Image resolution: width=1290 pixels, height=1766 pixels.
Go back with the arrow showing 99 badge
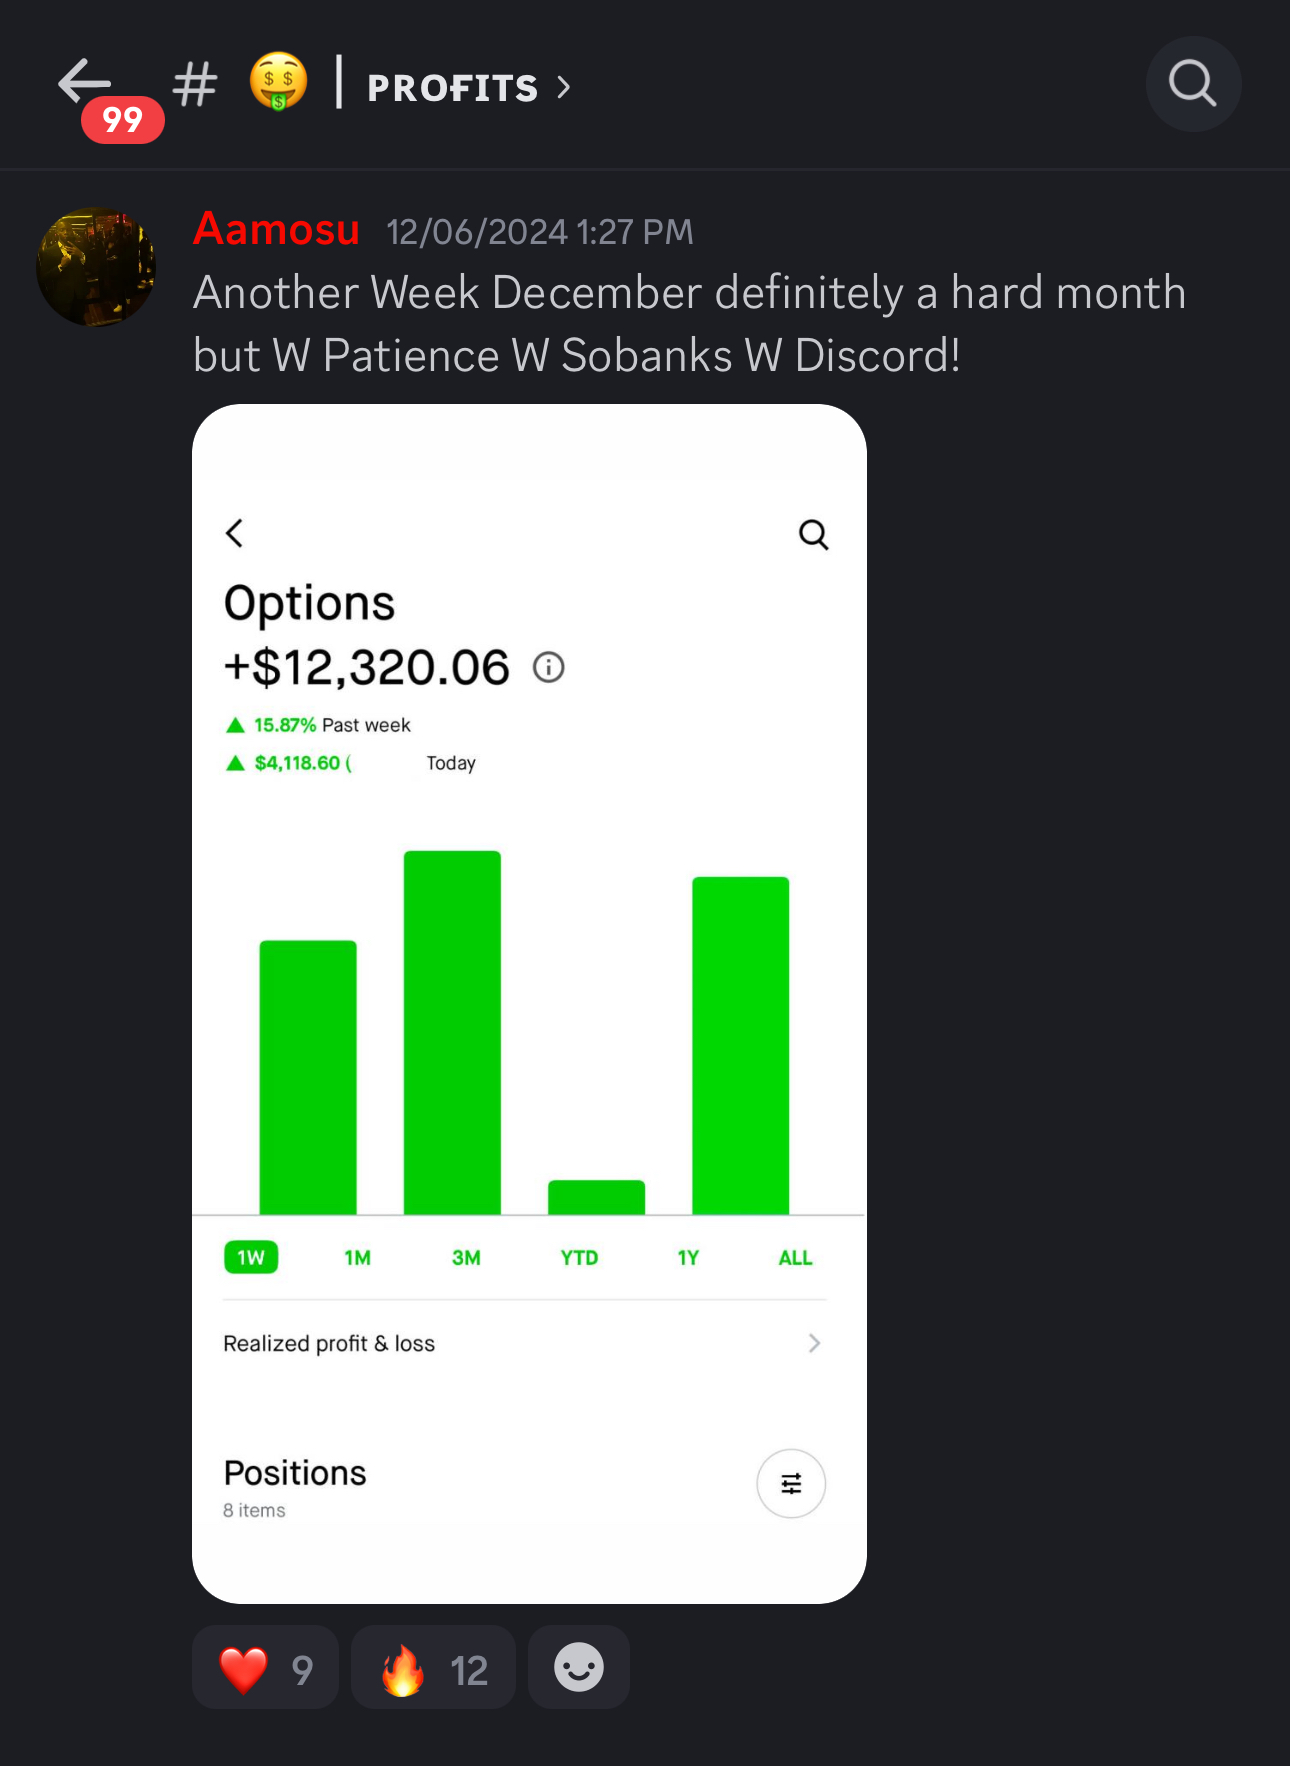[86, 83]
